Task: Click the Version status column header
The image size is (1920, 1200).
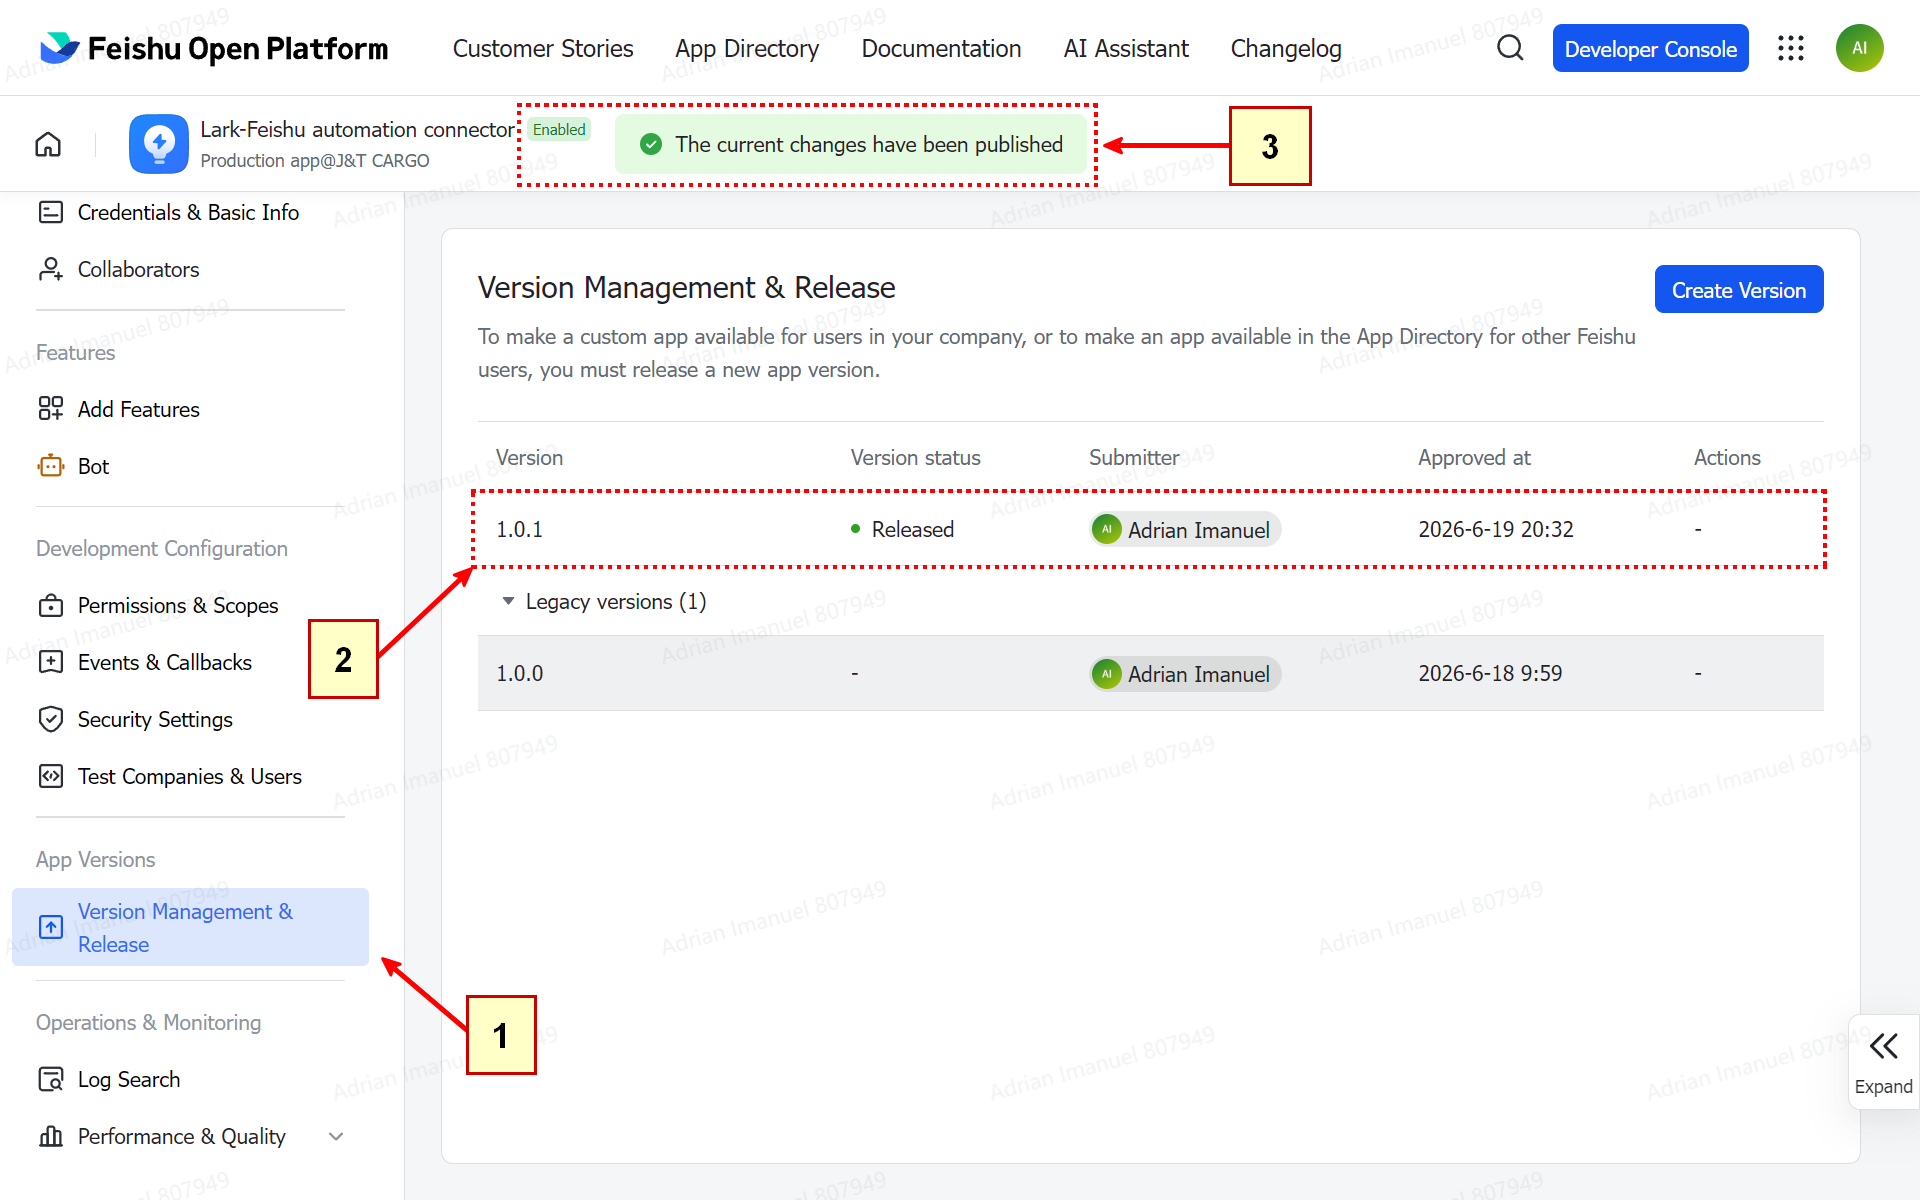Action: pyautogui.click(x=915, y=457)
